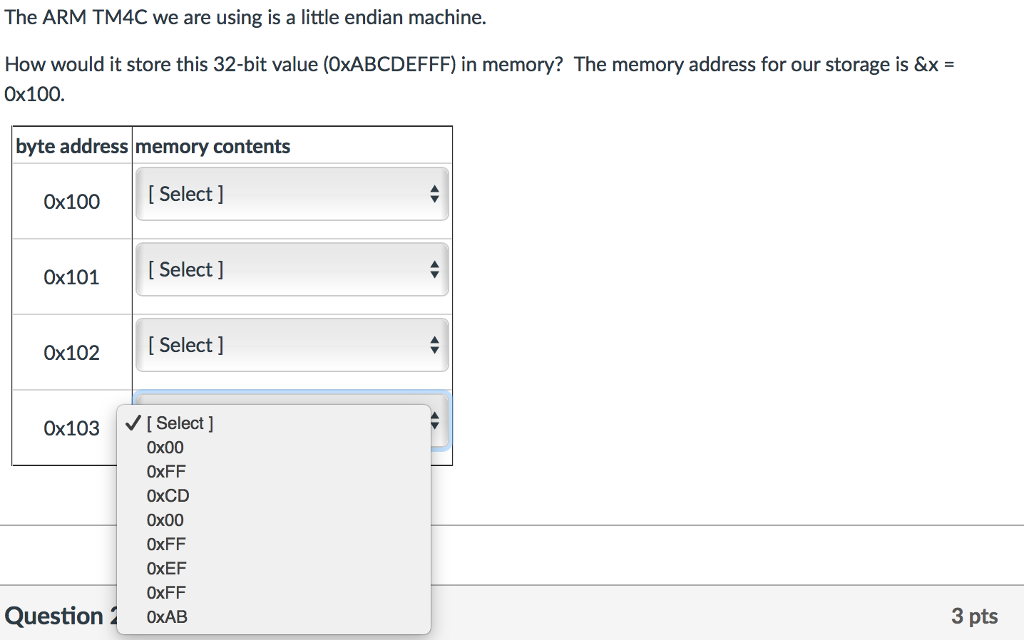Click the 0x103 byte address cell

tap(72, 428)
